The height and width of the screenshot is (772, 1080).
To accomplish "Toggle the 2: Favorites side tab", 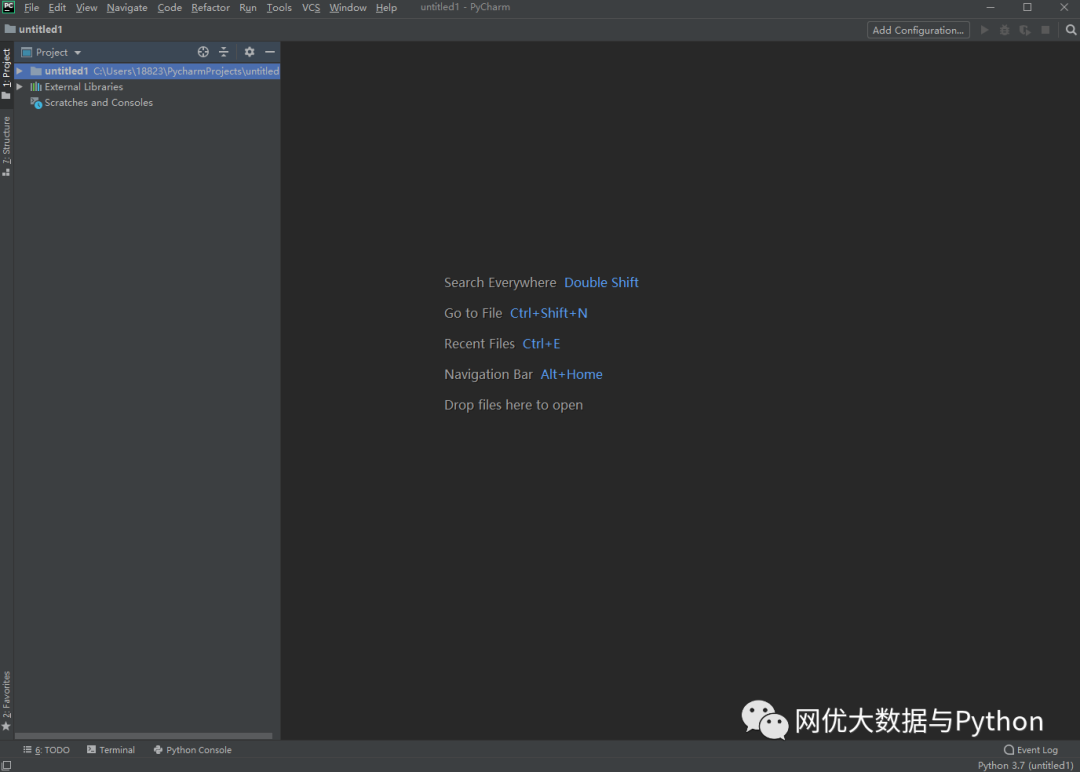I will point(7,700).
